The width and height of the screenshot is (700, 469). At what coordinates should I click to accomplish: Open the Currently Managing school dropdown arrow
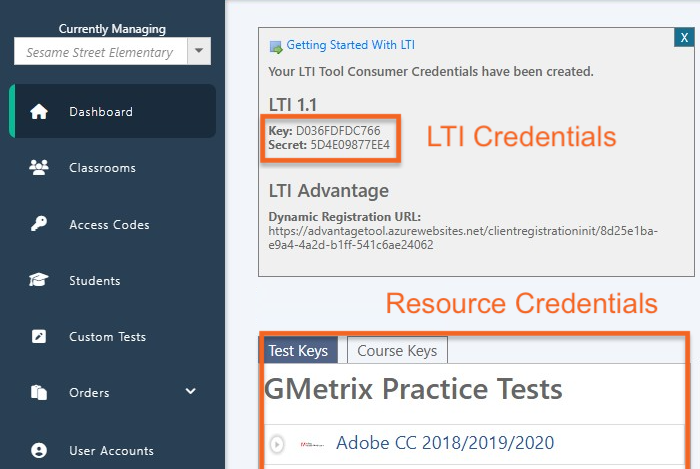point(199,51)
